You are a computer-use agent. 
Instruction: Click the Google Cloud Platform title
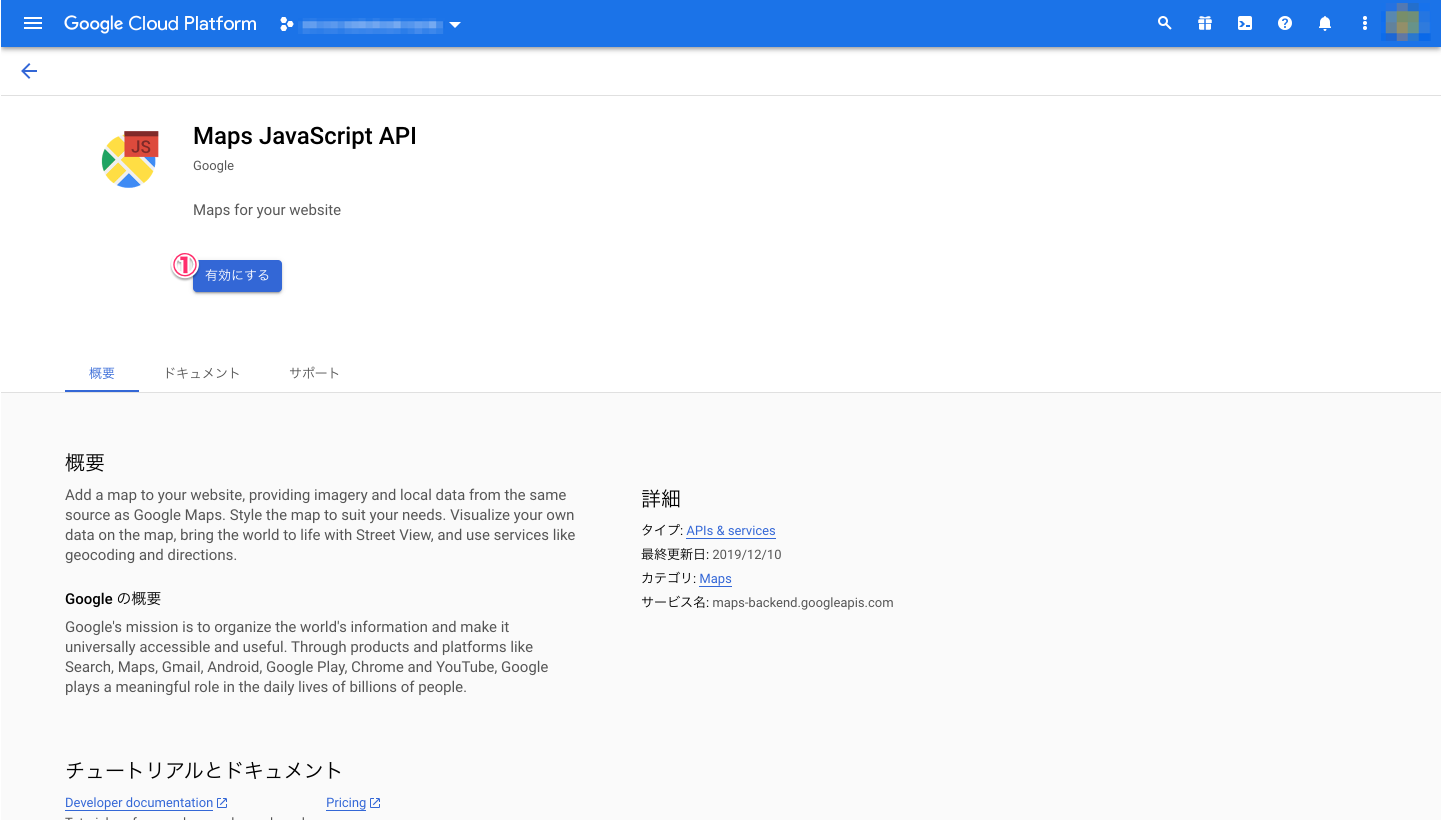[160, 23]
